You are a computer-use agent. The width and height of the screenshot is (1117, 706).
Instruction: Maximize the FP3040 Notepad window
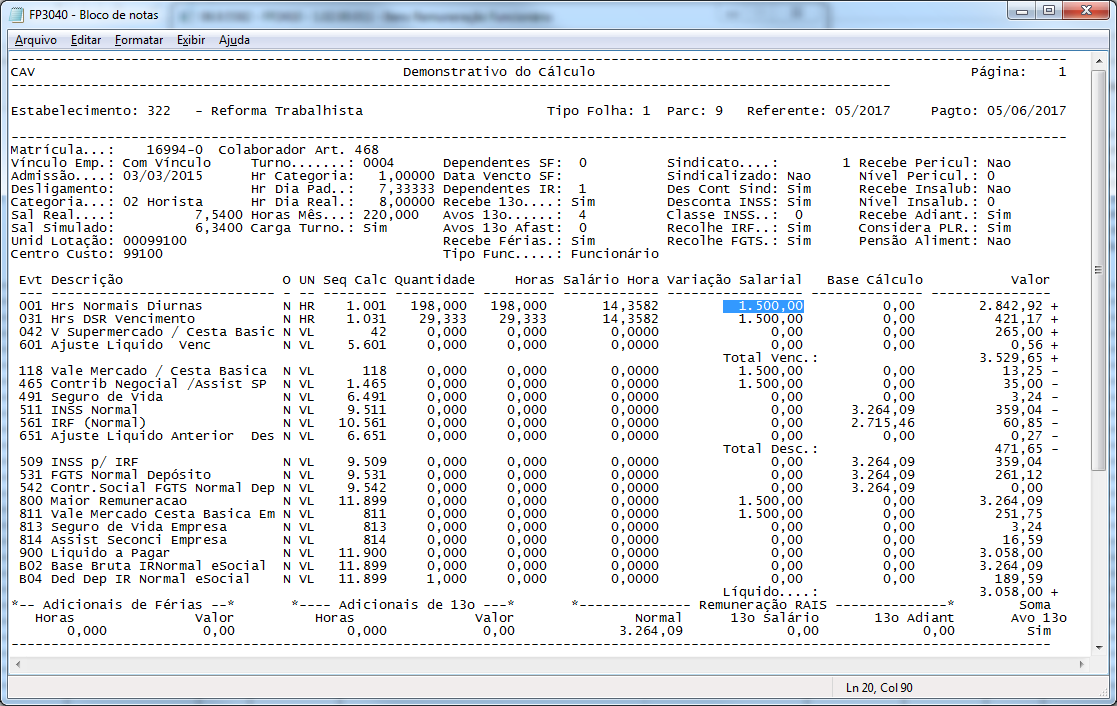pyautogui.click(x=1049, y=11)
